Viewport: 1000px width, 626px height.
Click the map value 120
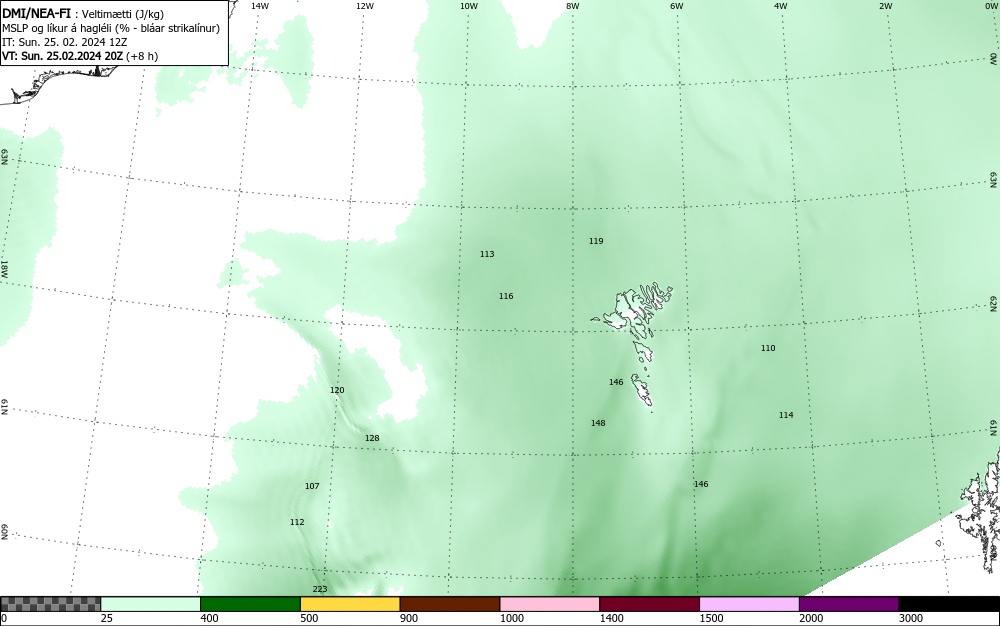tap(337, 390)
